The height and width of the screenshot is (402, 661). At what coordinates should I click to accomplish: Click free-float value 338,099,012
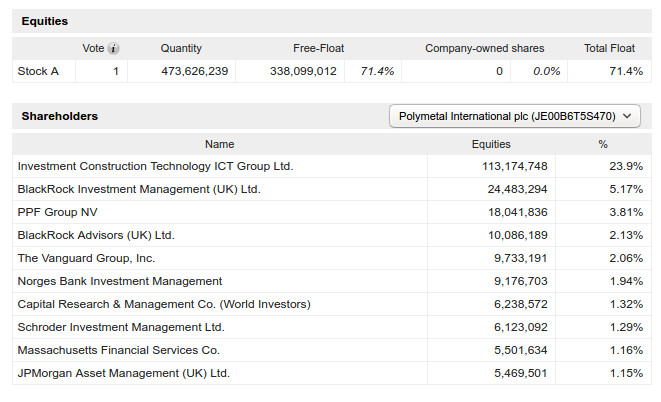tap(303, 71)
